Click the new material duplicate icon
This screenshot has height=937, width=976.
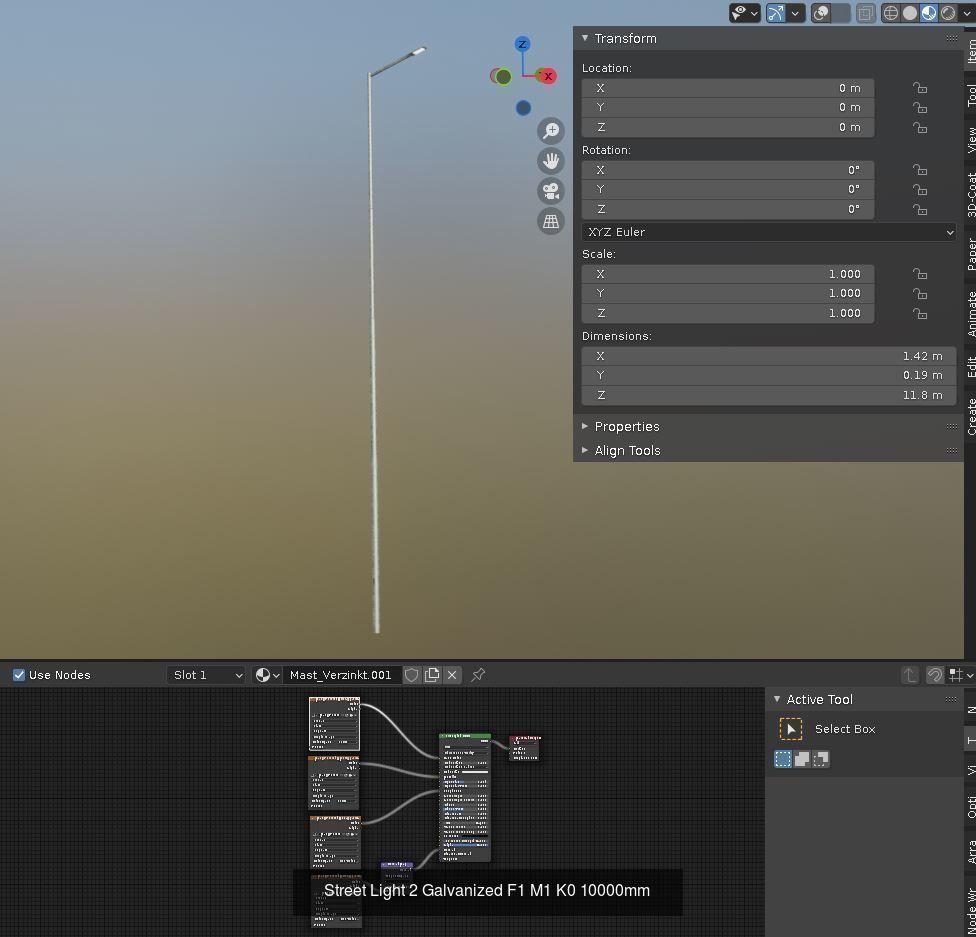pos(432,675)
